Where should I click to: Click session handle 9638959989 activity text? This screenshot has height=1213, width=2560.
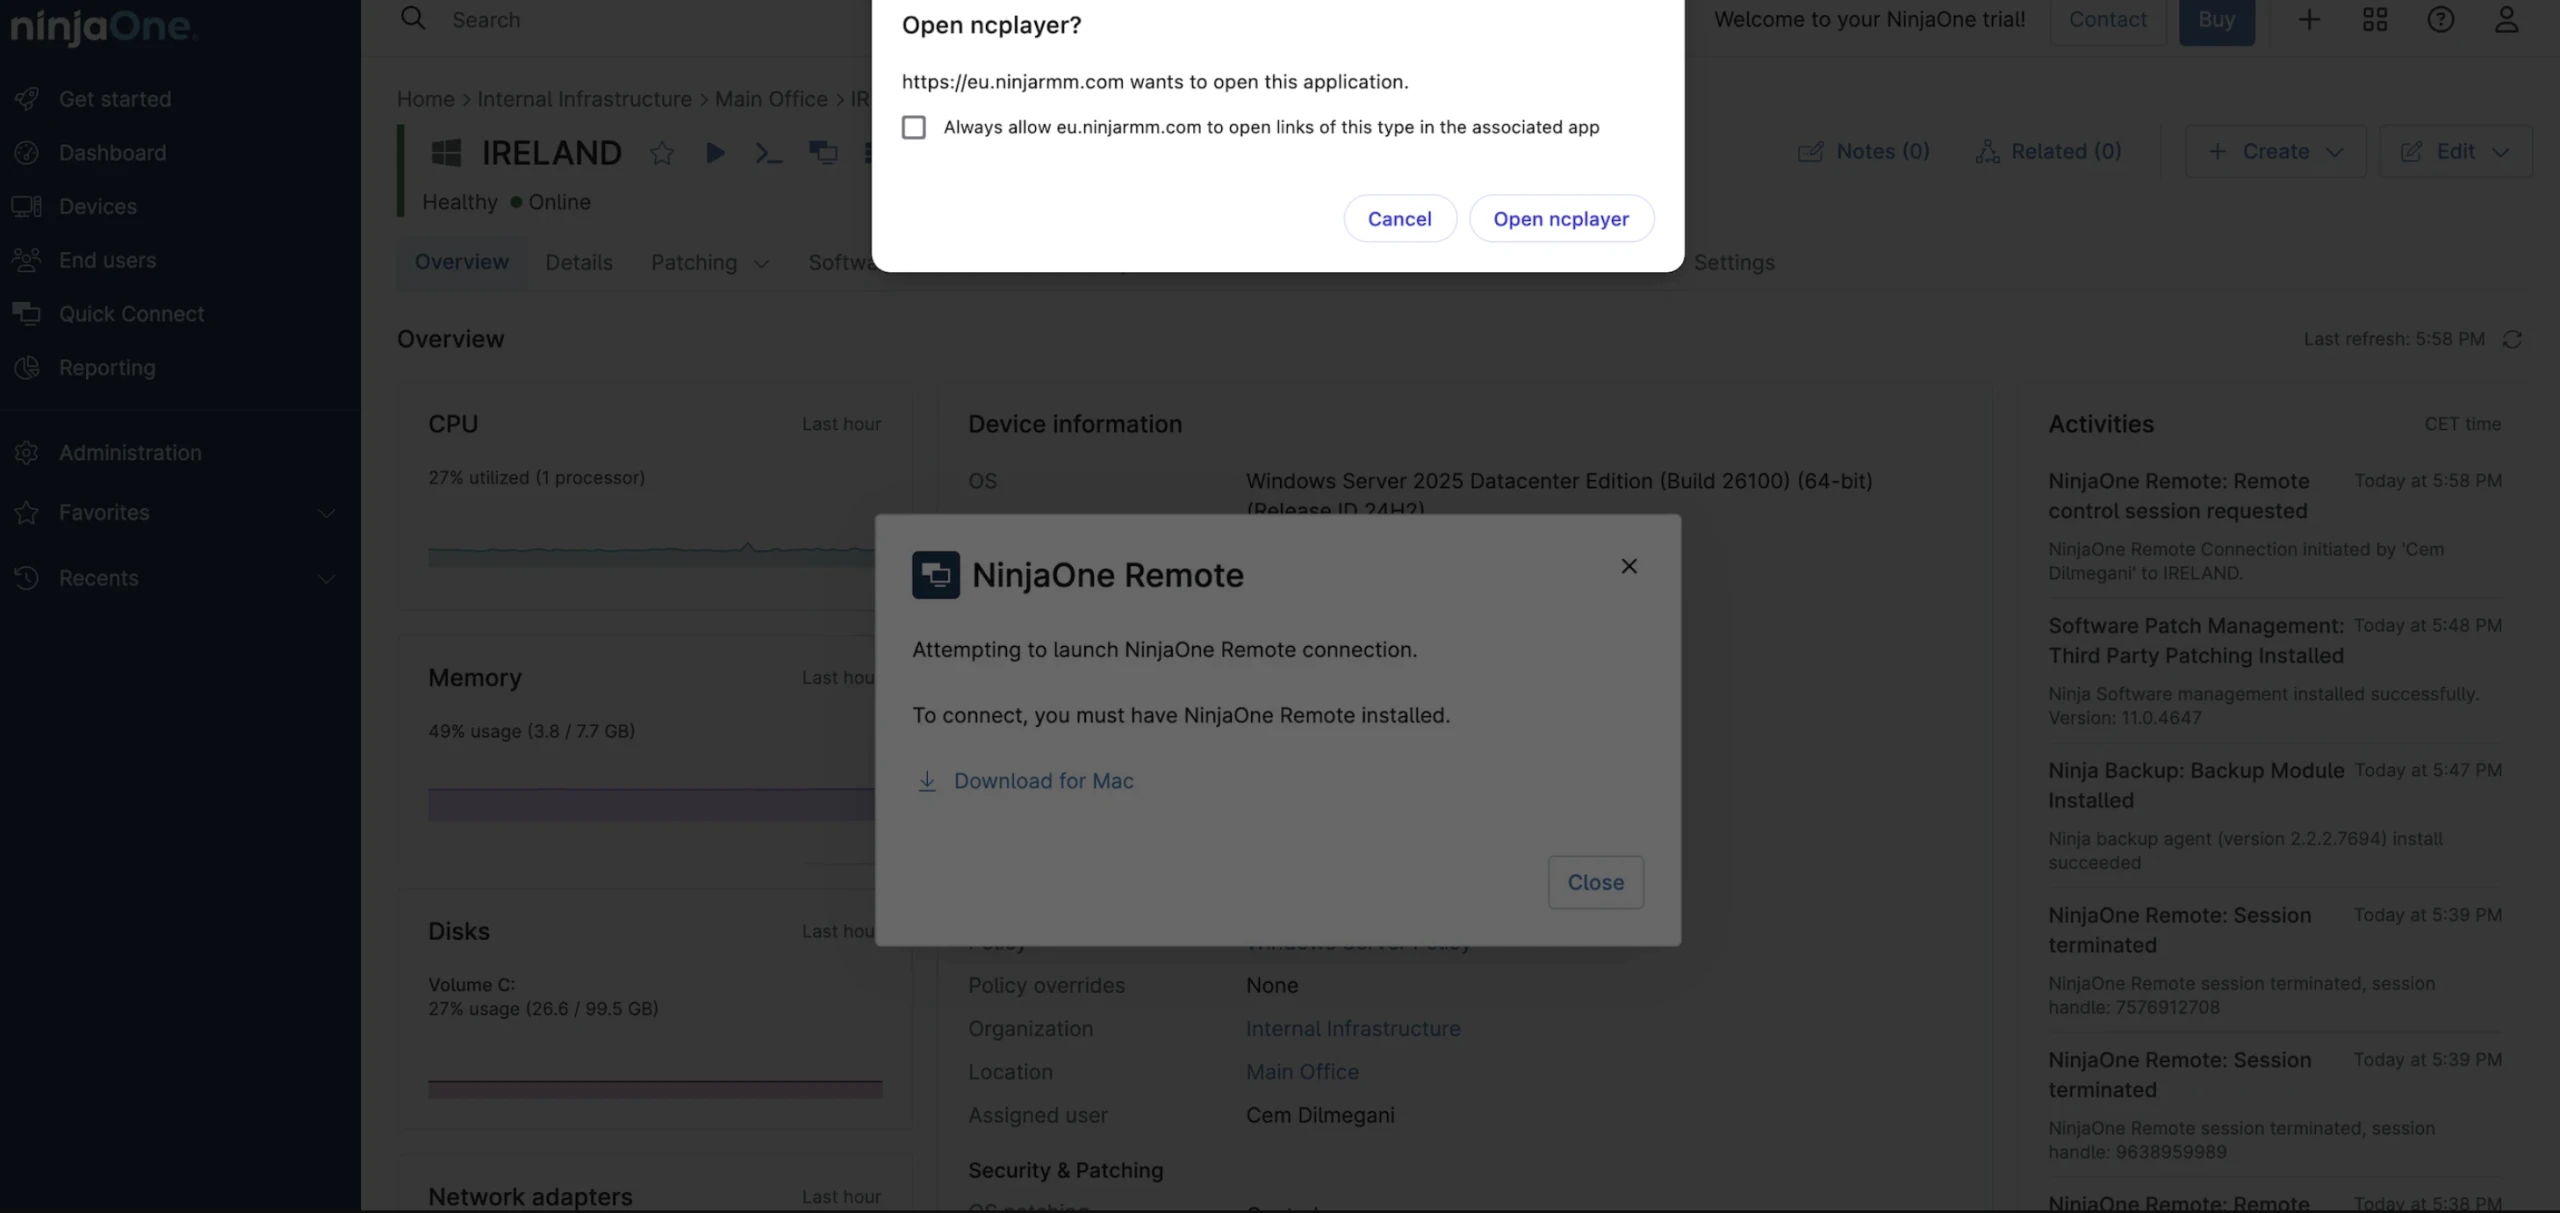pyautogui.click(x=2242, y=1140)
